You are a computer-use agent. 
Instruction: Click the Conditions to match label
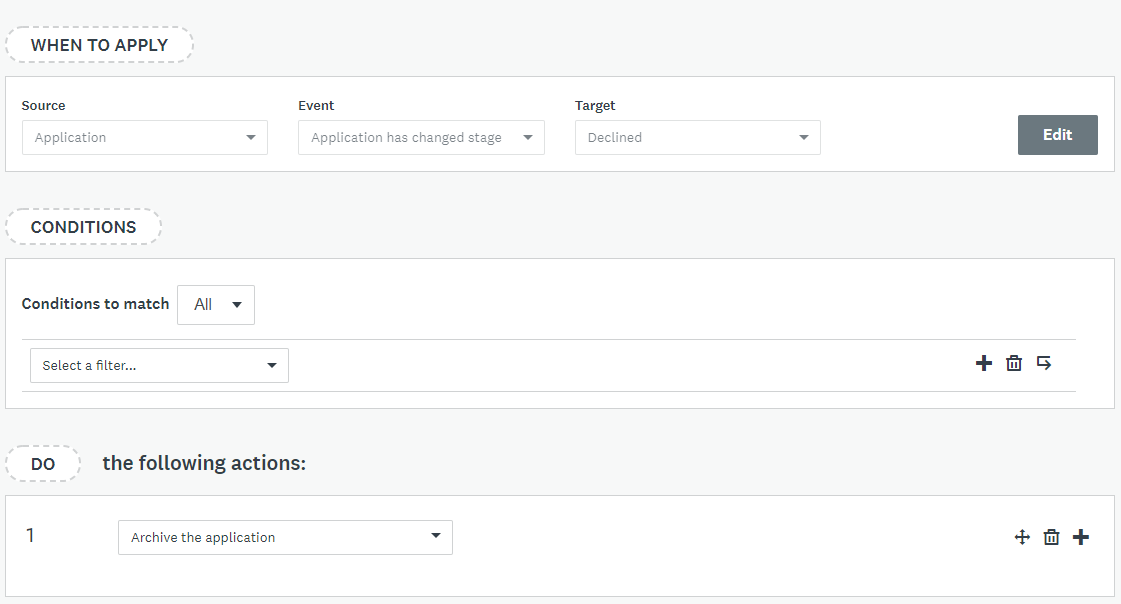tap(95, 304)
